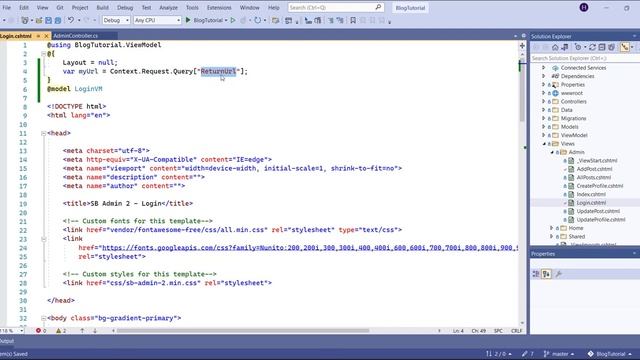Click the git push/pull indicator showing 2/0
Screen dimensions: 640x360
499,354
